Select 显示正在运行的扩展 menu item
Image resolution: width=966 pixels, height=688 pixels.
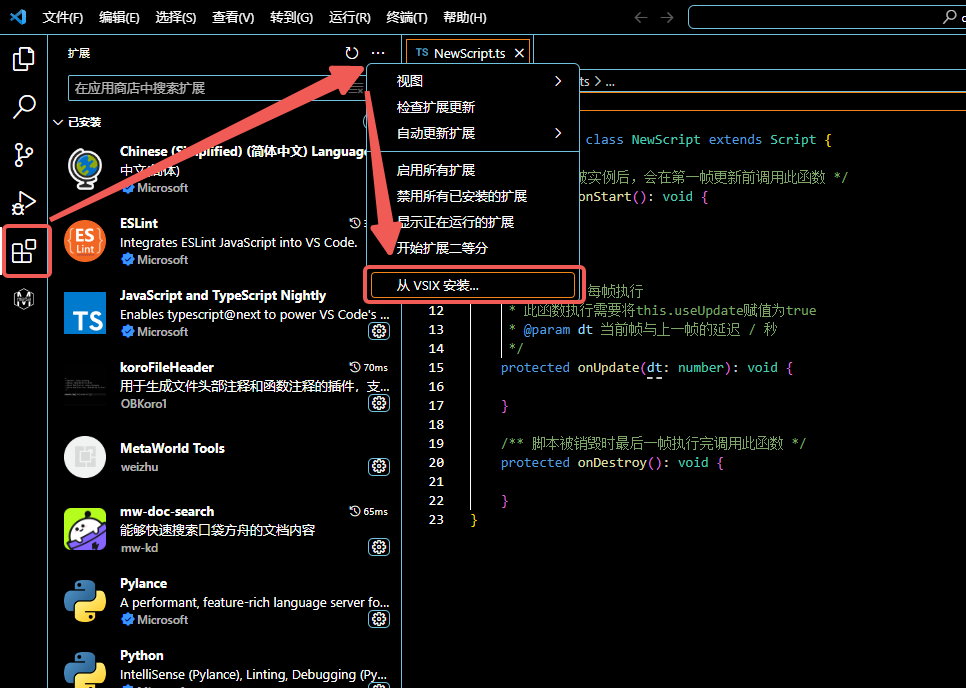[473, 222]
